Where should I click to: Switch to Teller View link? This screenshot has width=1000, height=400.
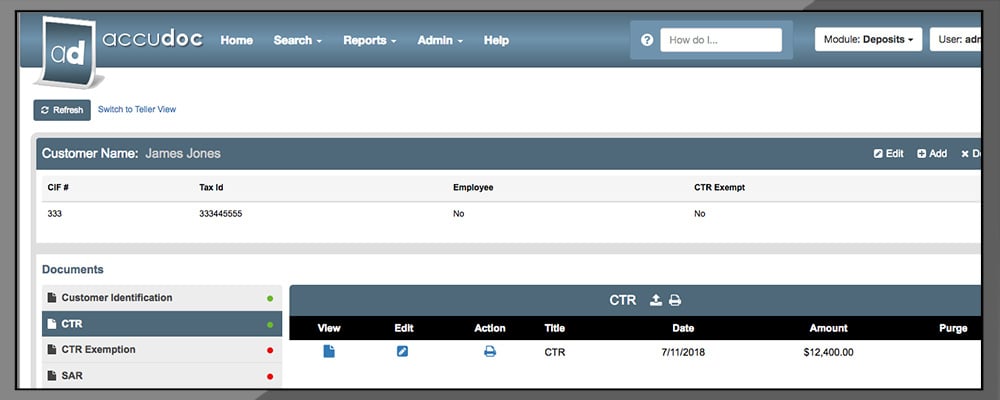pyautogui.click(x=137, y=109)
